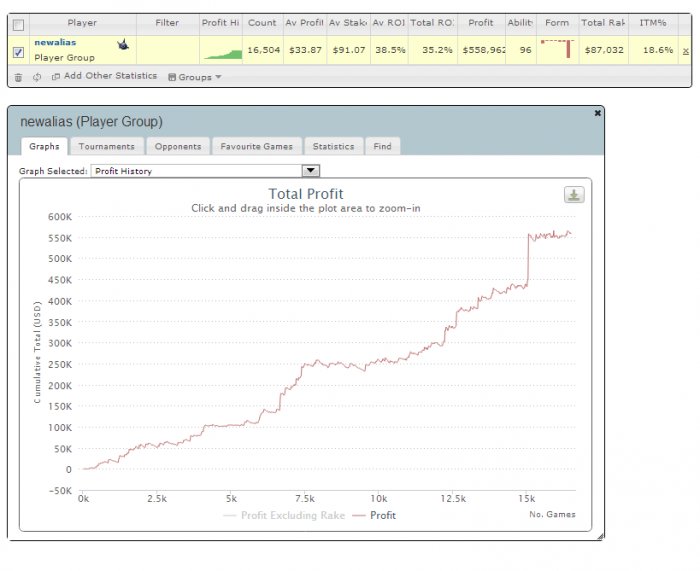
Task: Switch to the Opponents tab
Action: point(178,146)
